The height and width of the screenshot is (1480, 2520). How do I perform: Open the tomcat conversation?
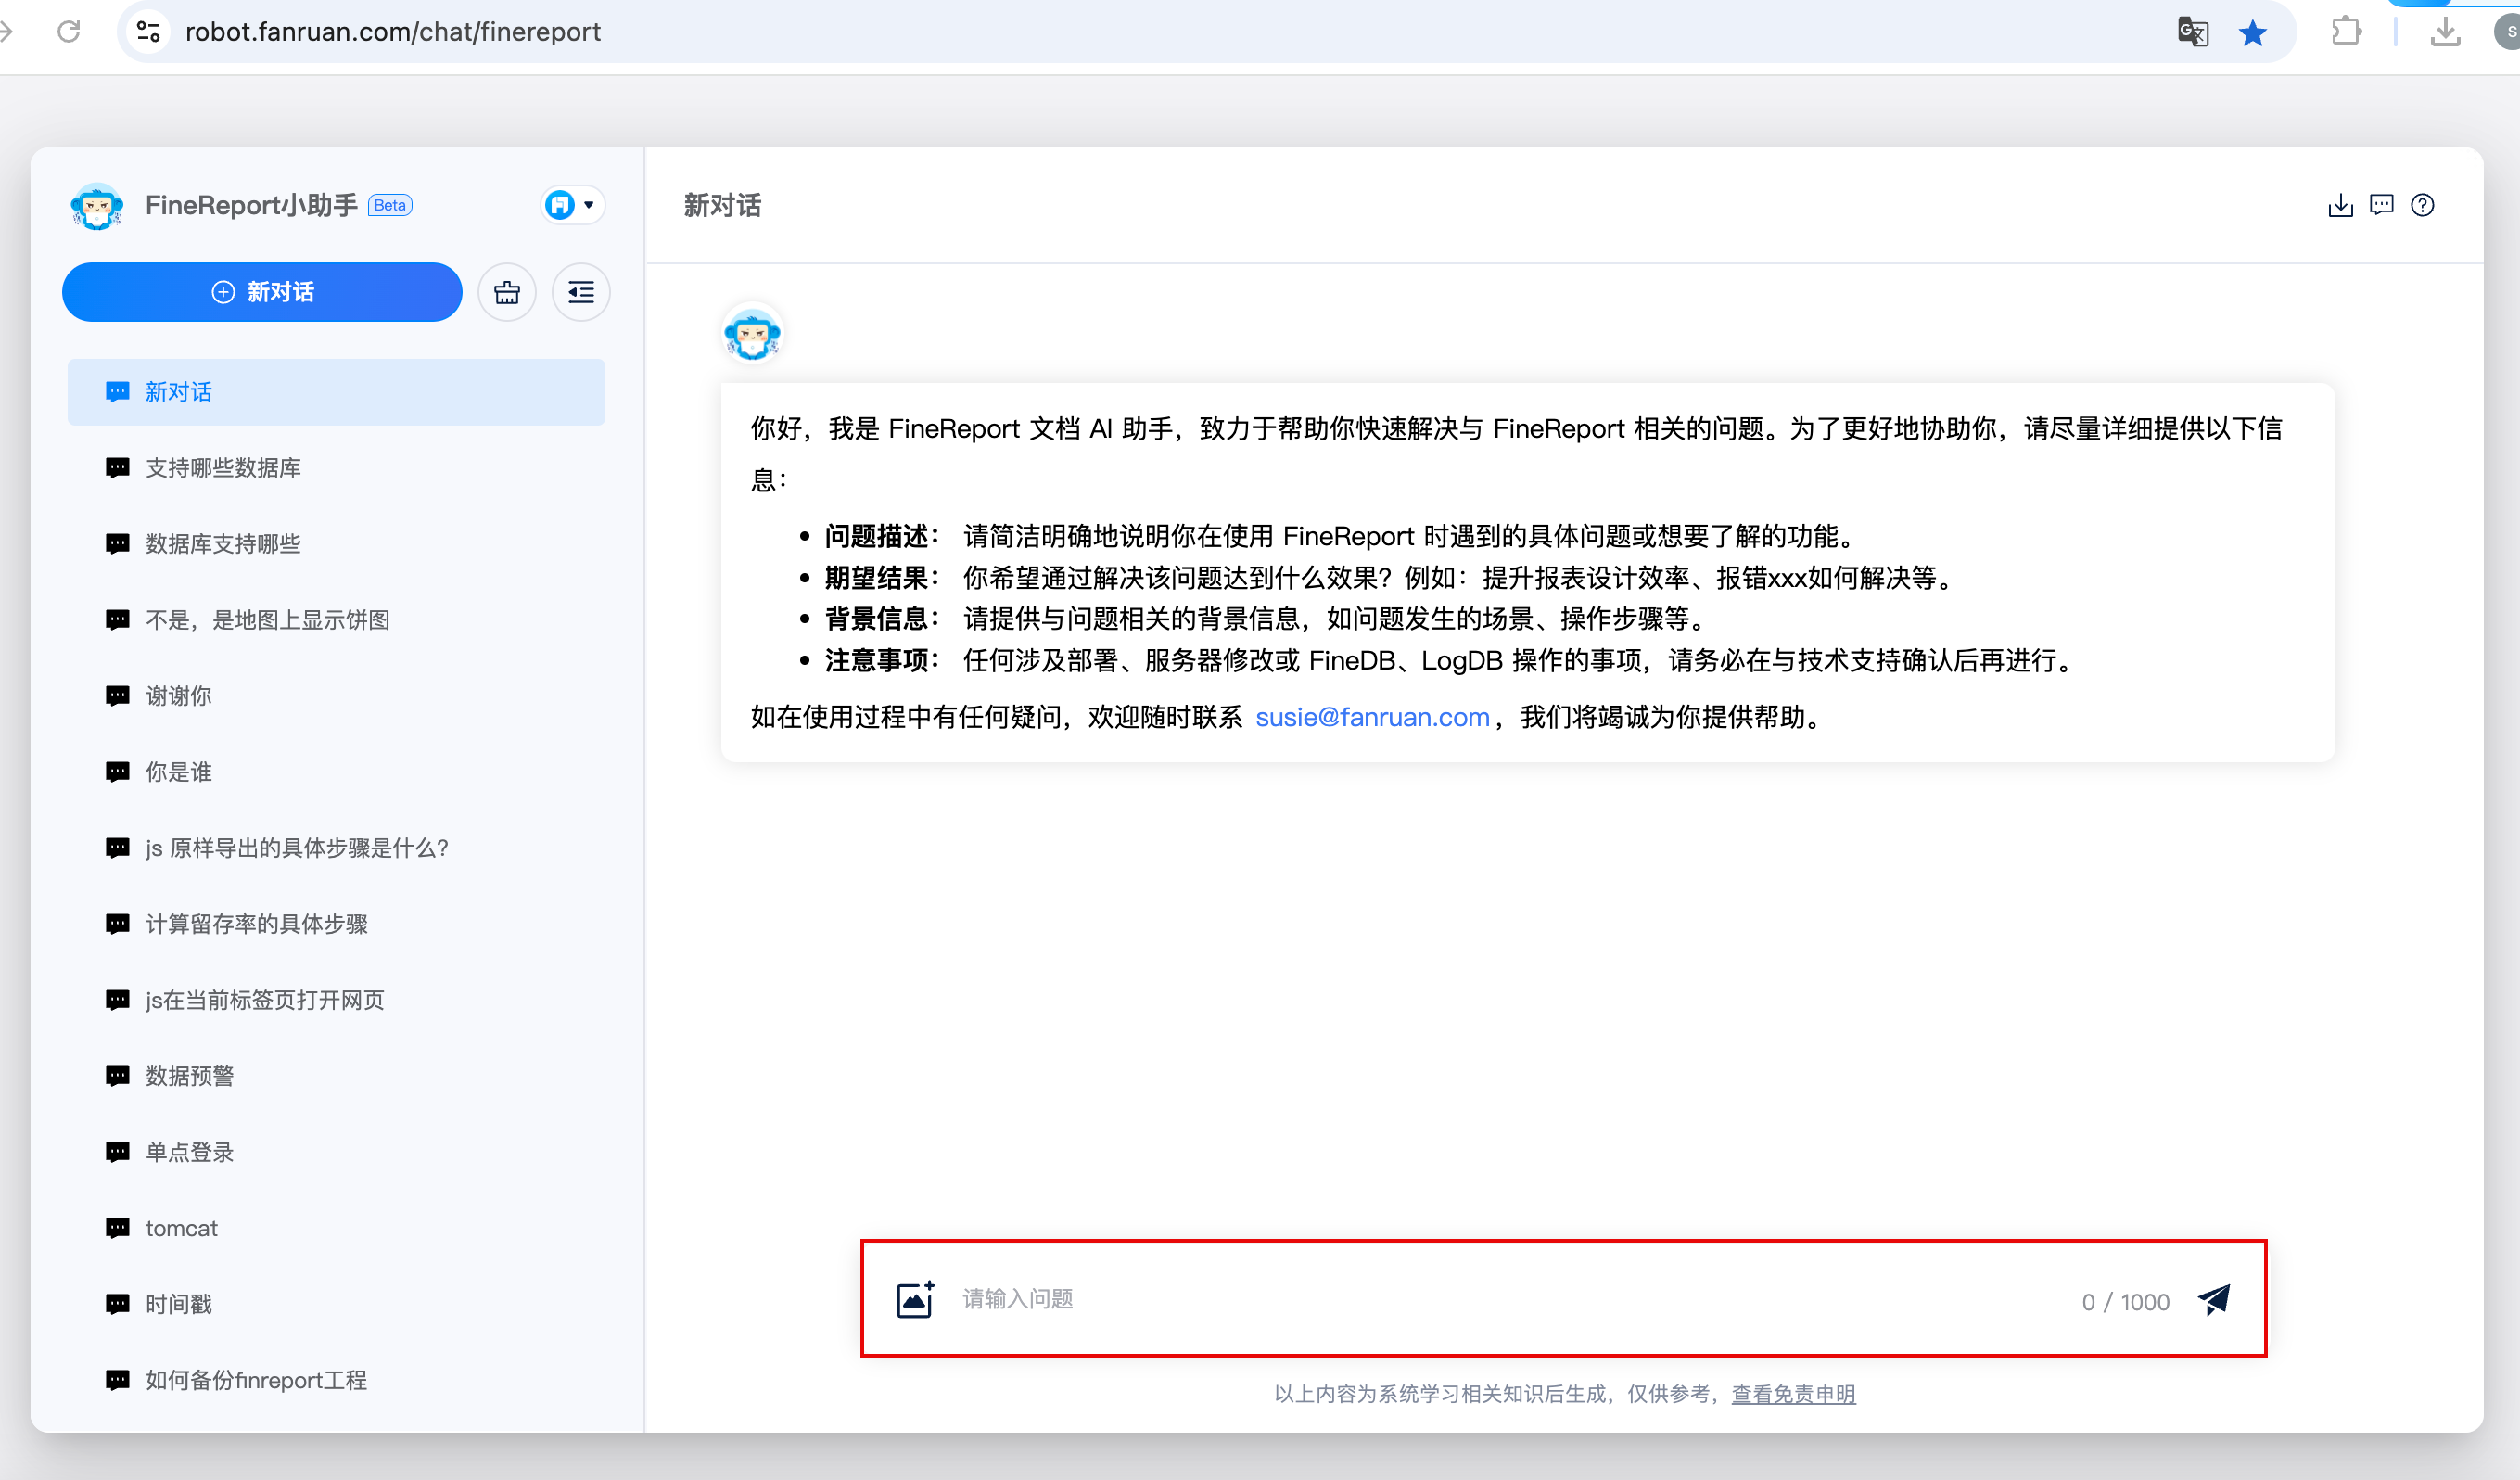(181, 1228)
